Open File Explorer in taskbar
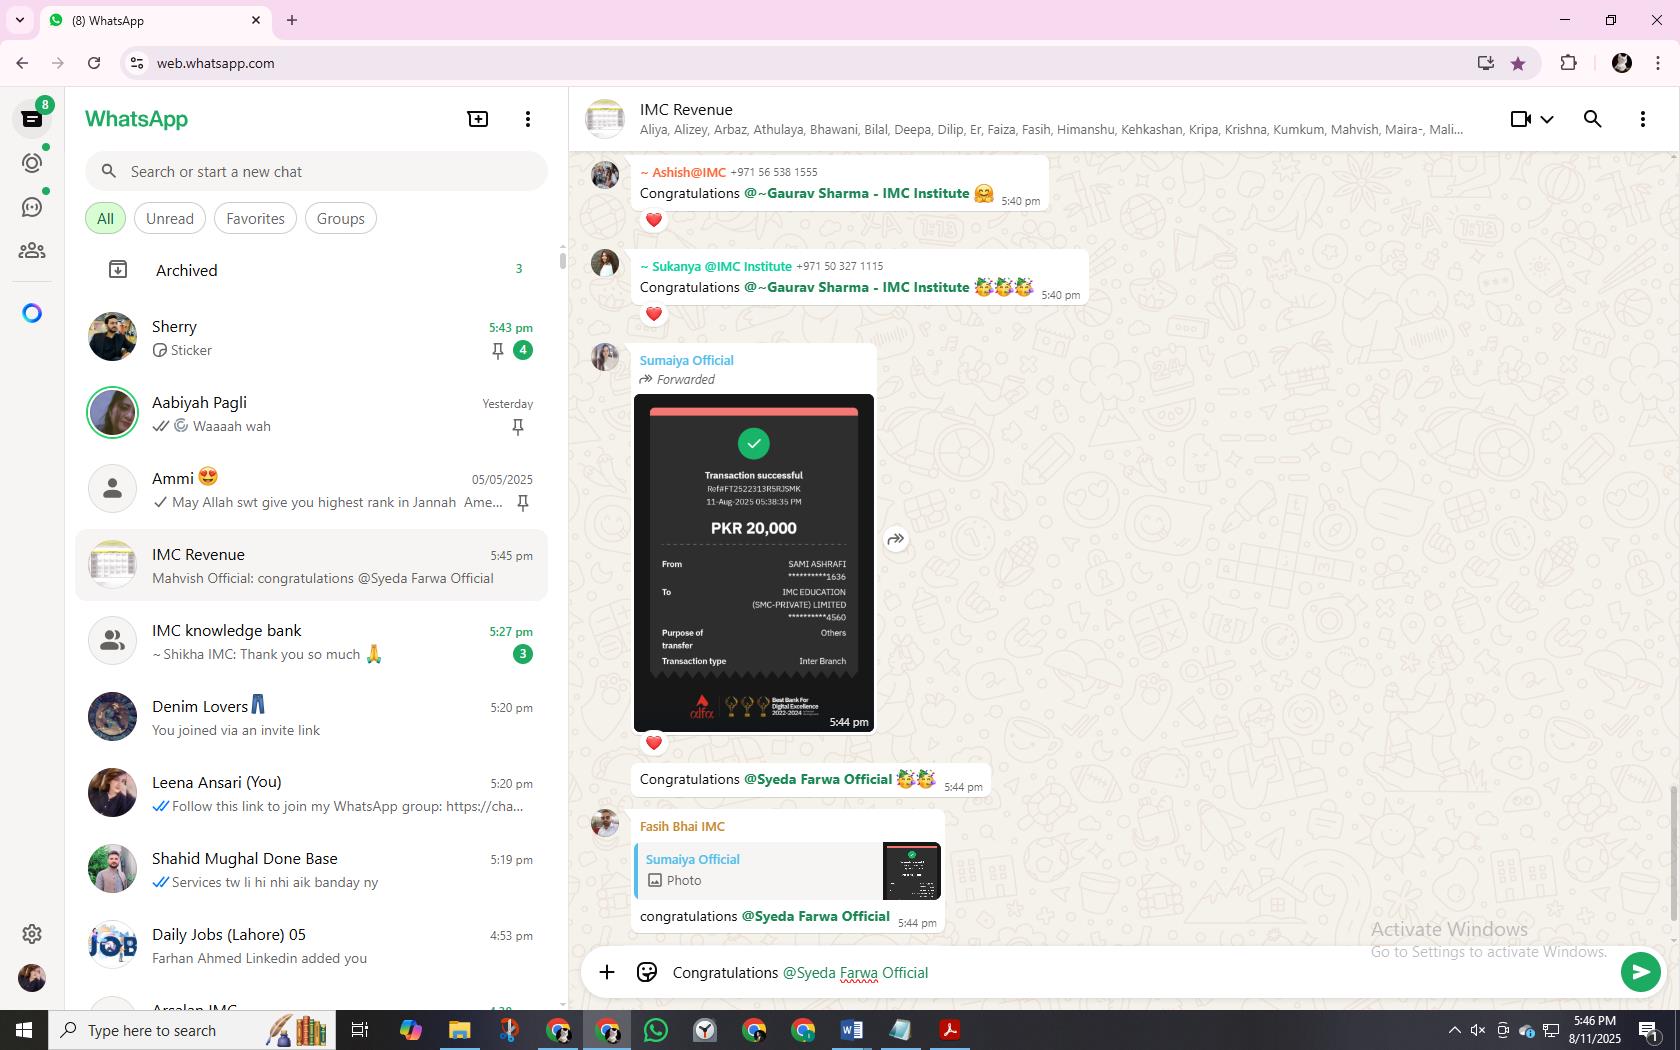This screenshot has width=1680, height=1050. click(x=459, y=1030)
